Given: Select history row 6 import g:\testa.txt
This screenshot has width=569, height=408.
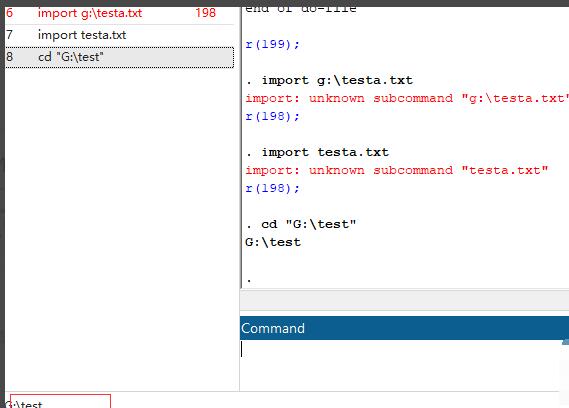Looking at the screenshot, I should coord(119,14).
